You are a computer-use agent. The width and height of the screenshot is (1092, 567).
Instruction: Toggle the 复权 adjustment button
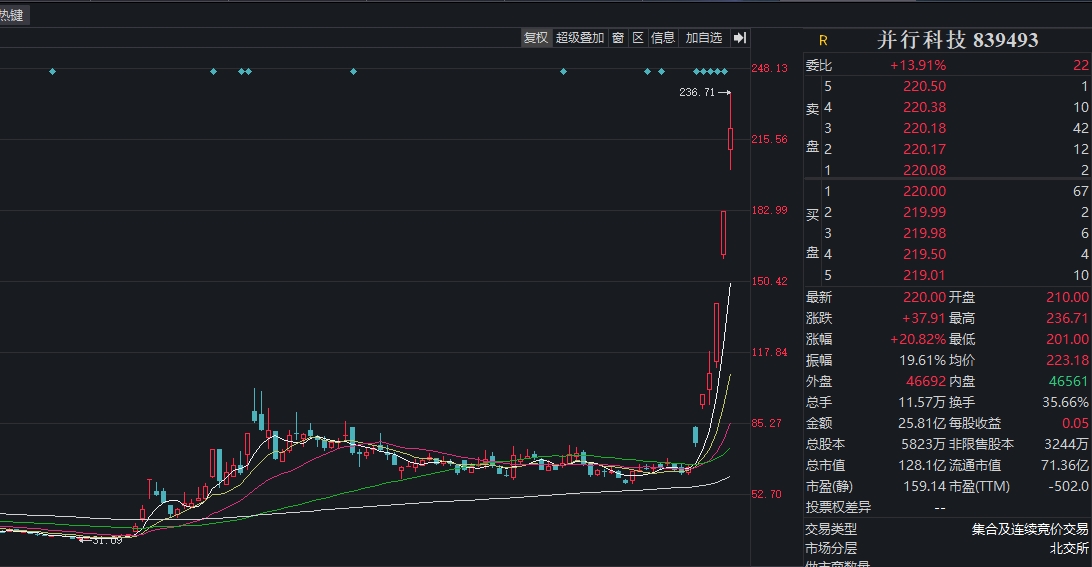536,38
